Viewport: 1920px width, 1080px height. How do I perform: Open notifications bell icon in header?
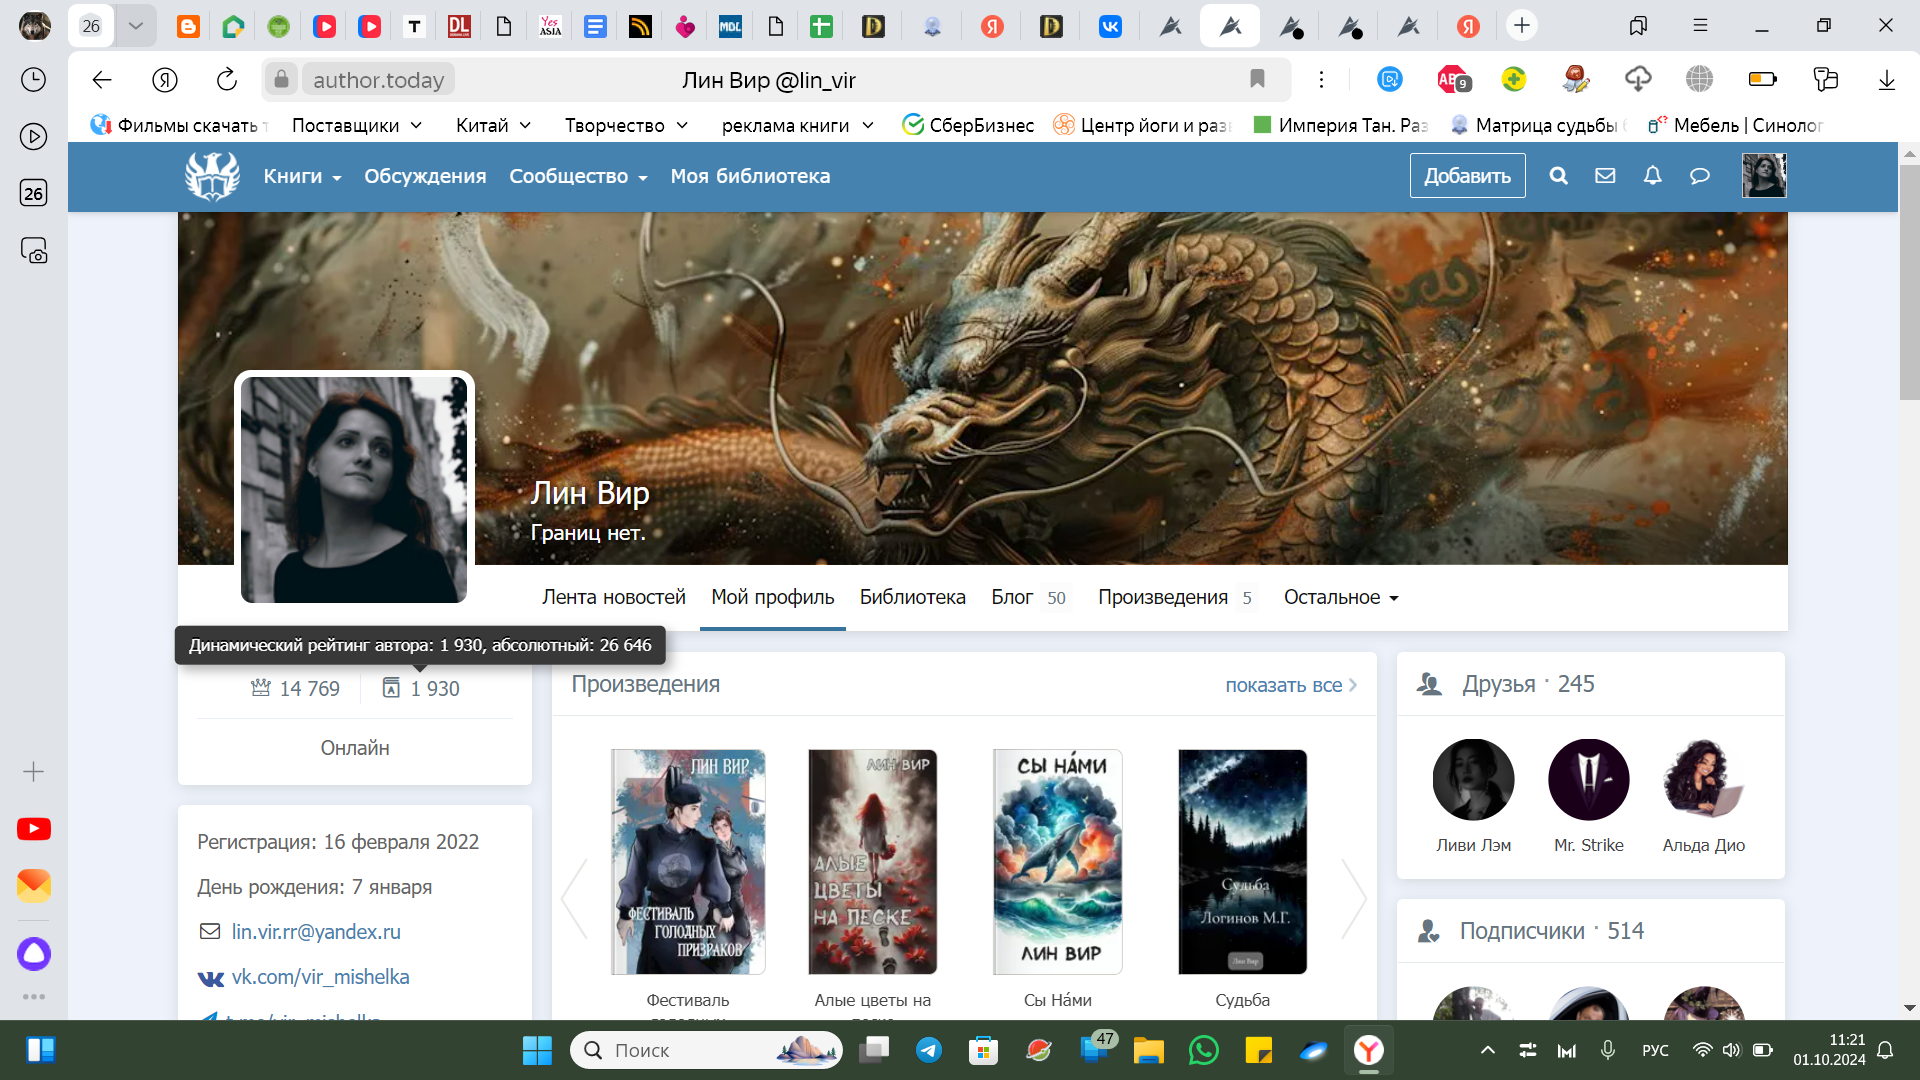1652,176
